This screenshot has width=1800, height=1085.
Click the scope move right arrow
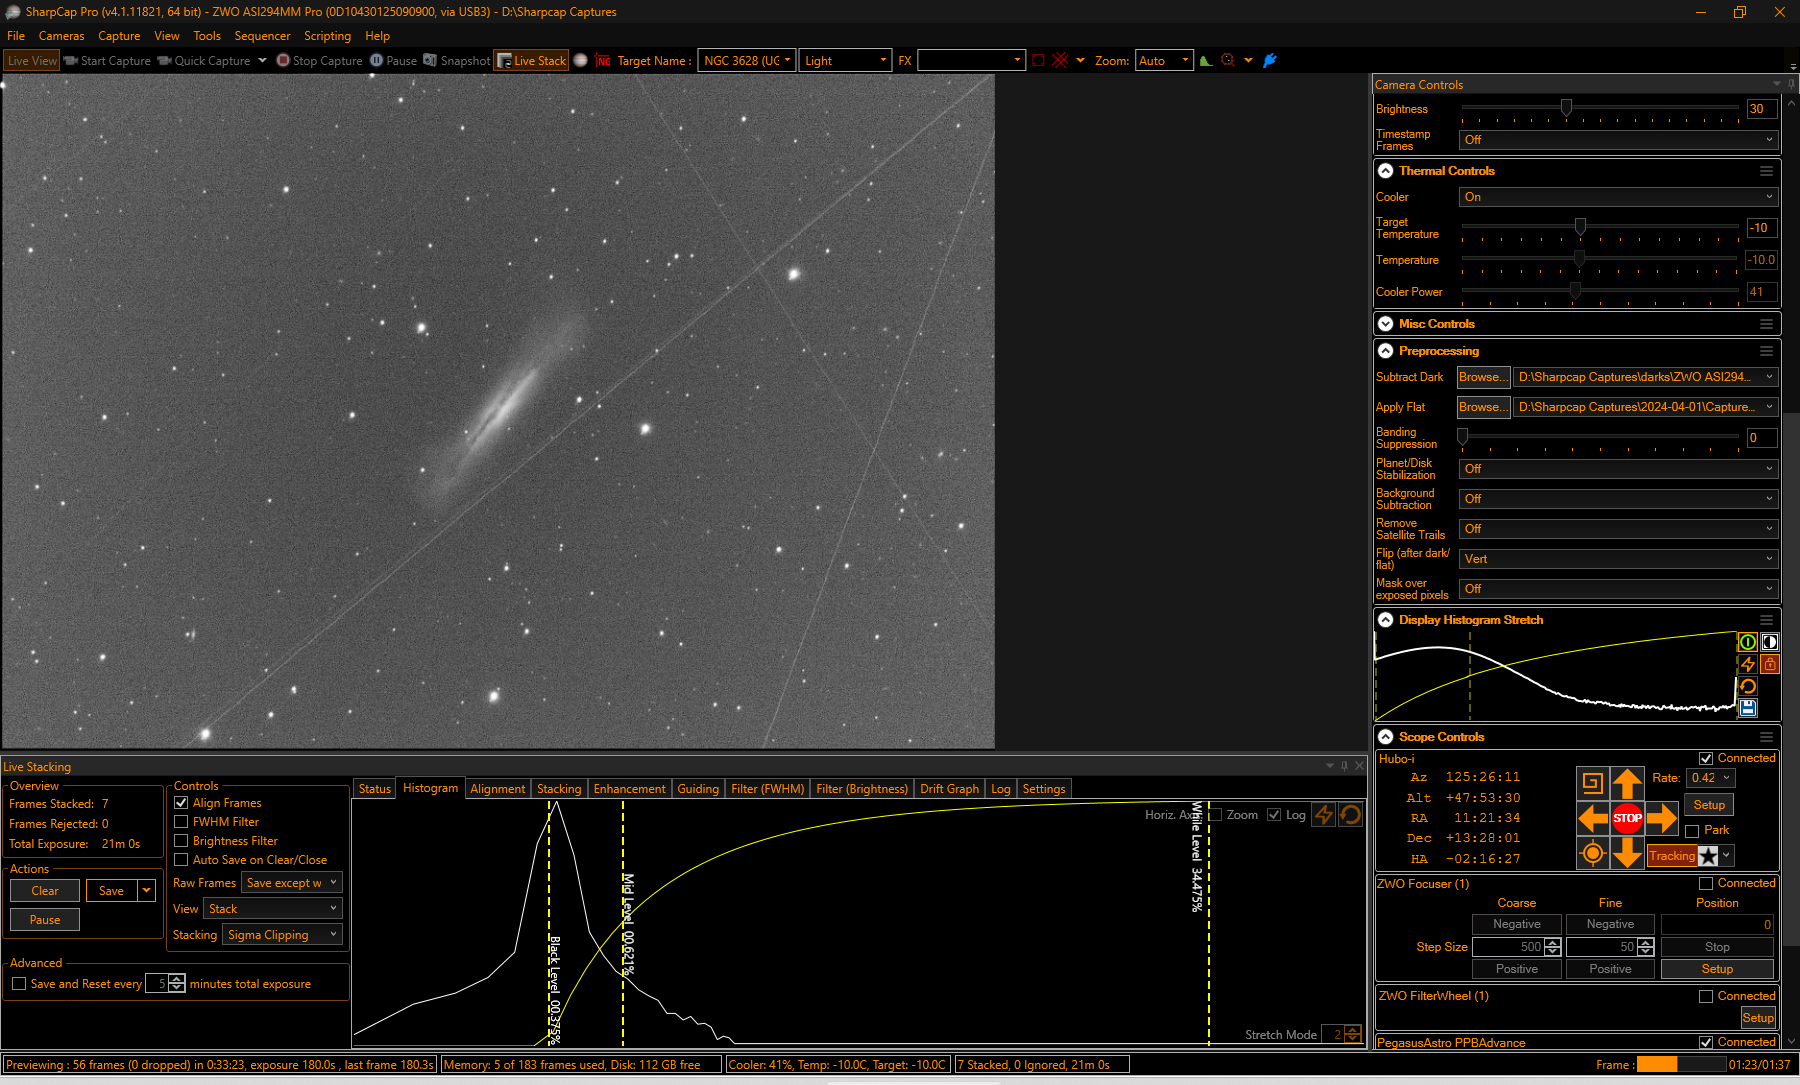click(x=1661, y=818)
